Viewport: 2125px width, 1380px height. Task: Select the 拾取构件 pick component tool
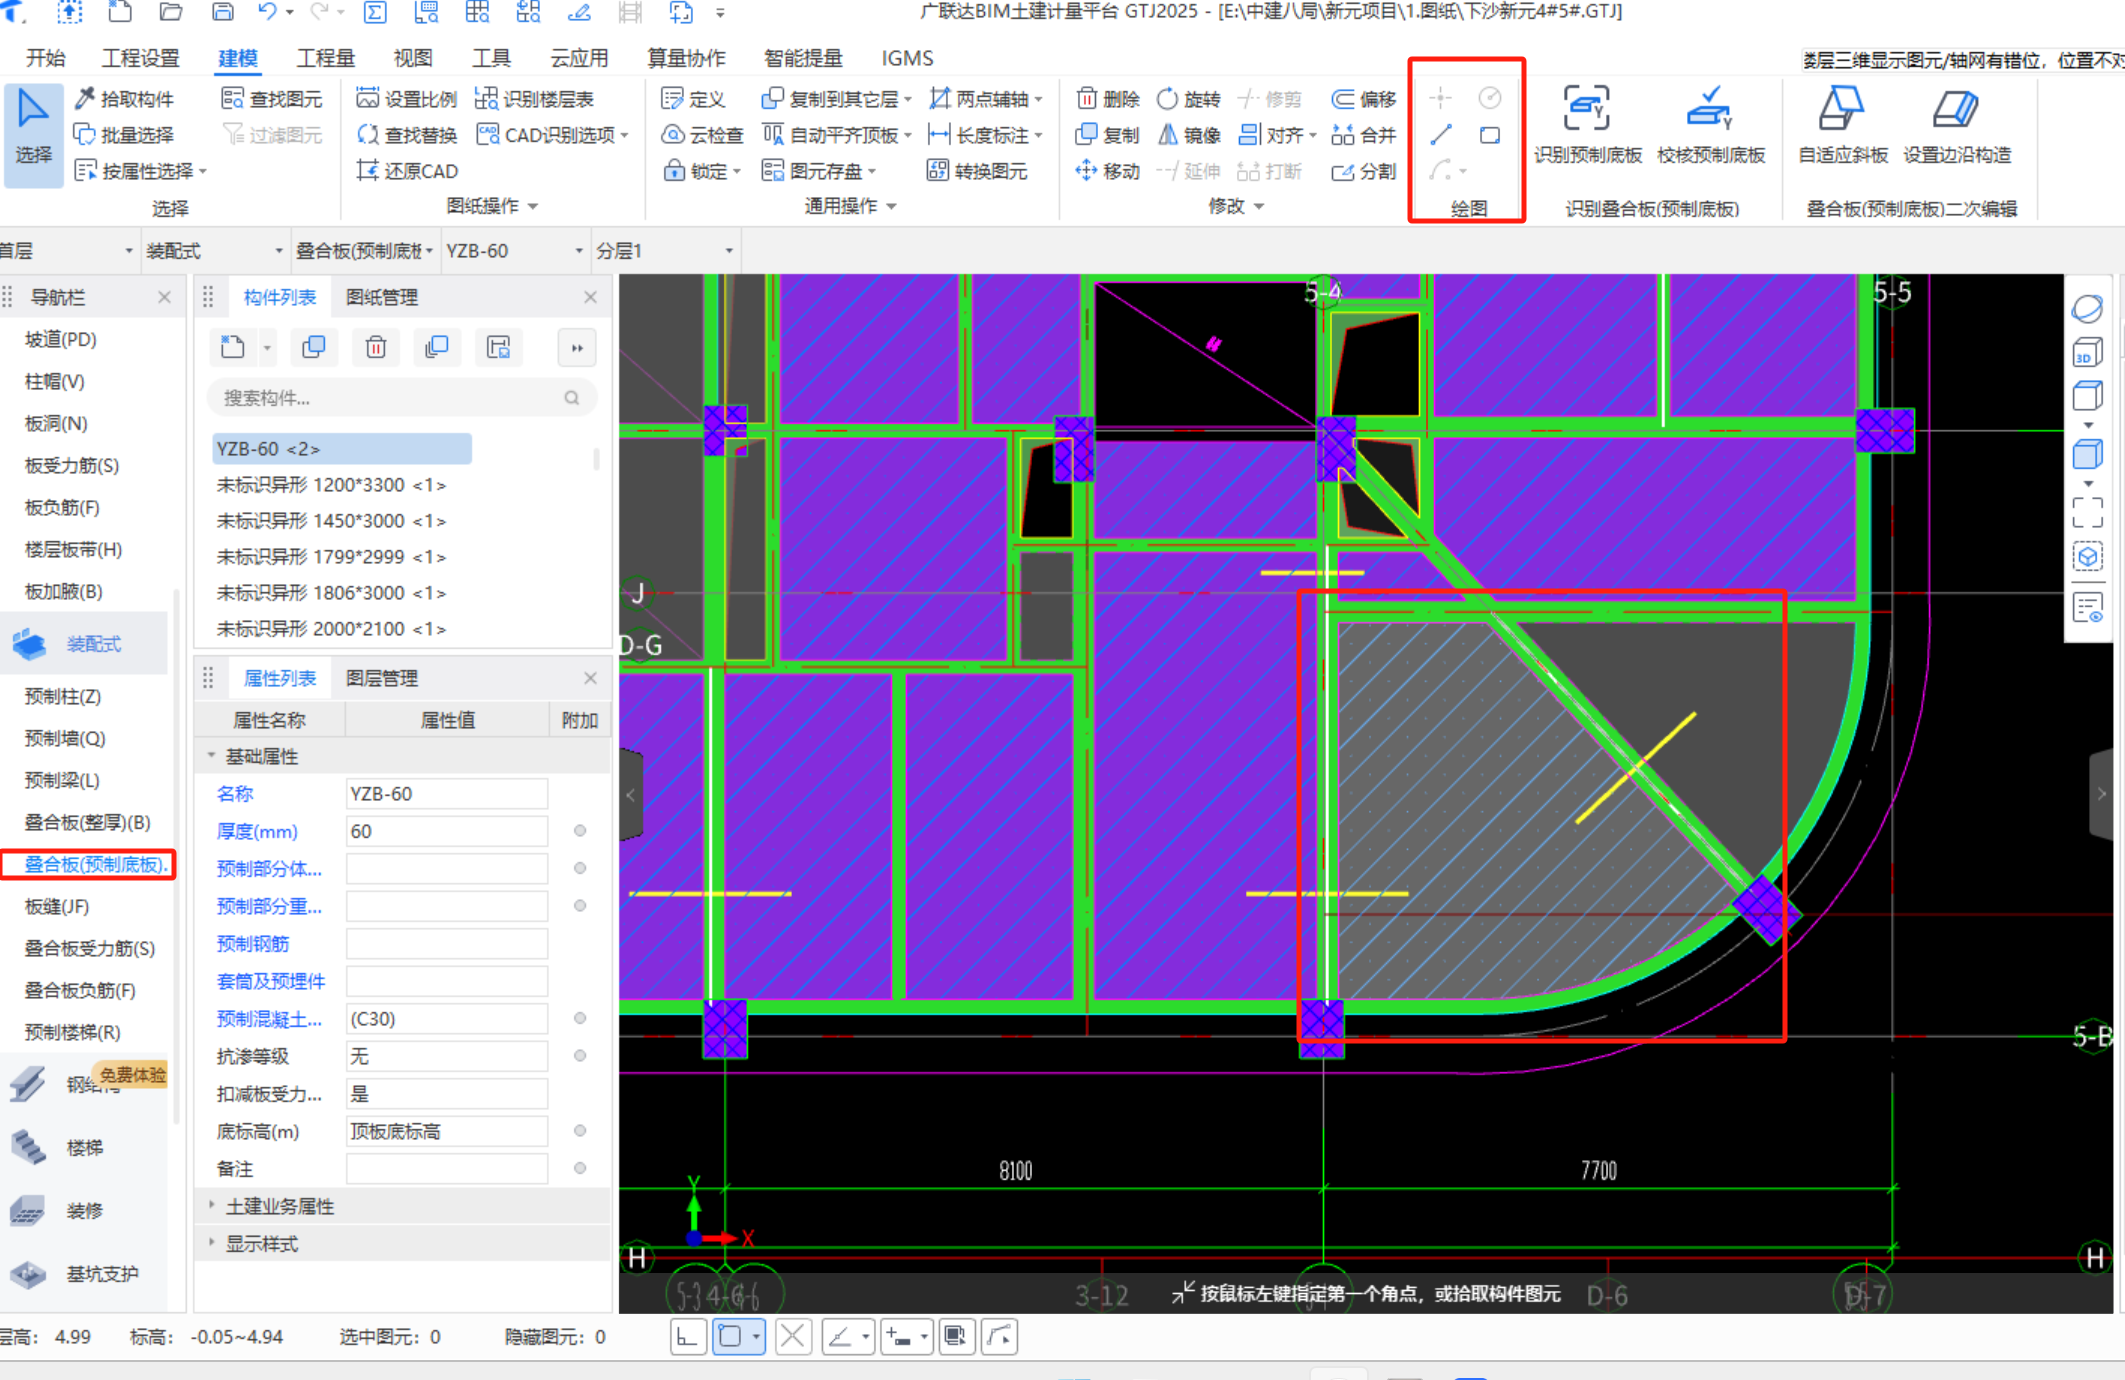point(124,99)
